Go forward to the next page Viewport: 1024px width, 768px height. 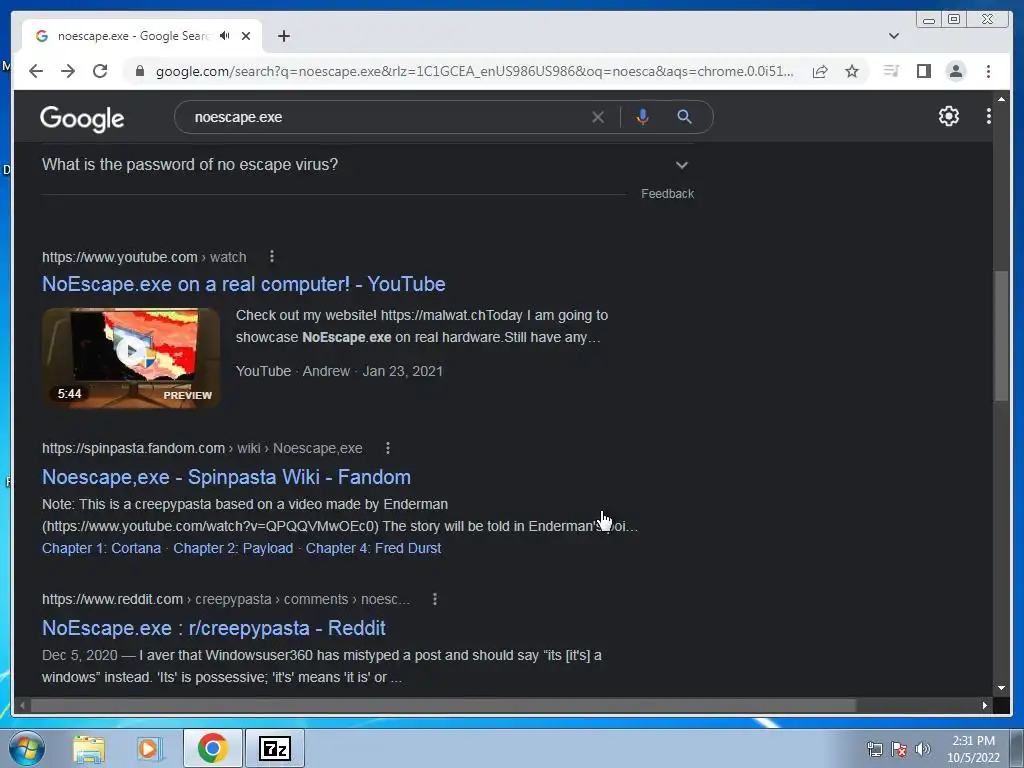[x=68, y=71]
